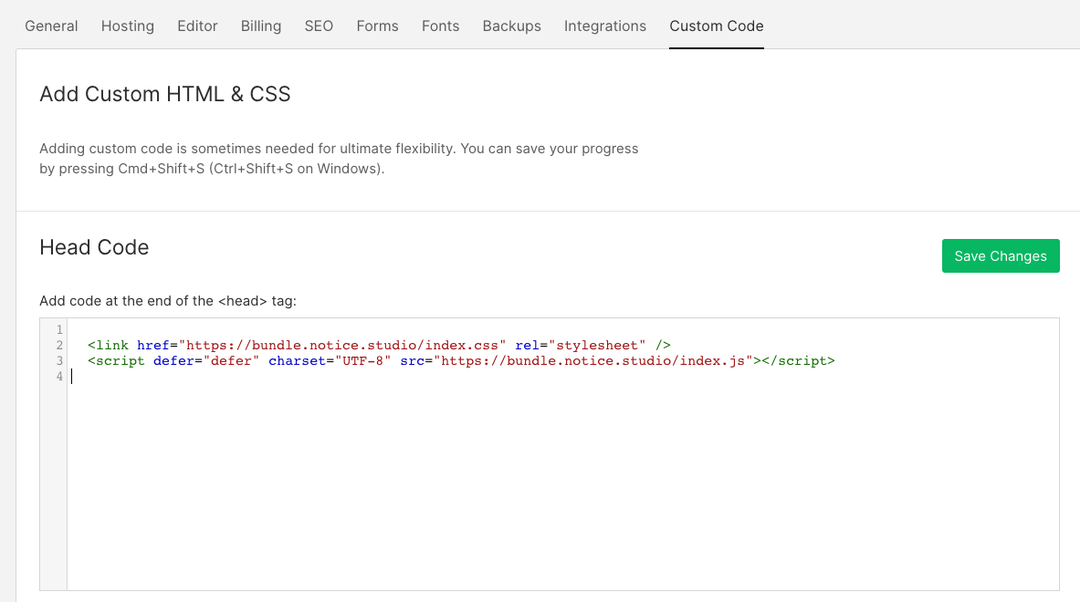1080x602 pixels.
Task: Click the Add Custom HTML & CSS heading
Action: [165, 94]
